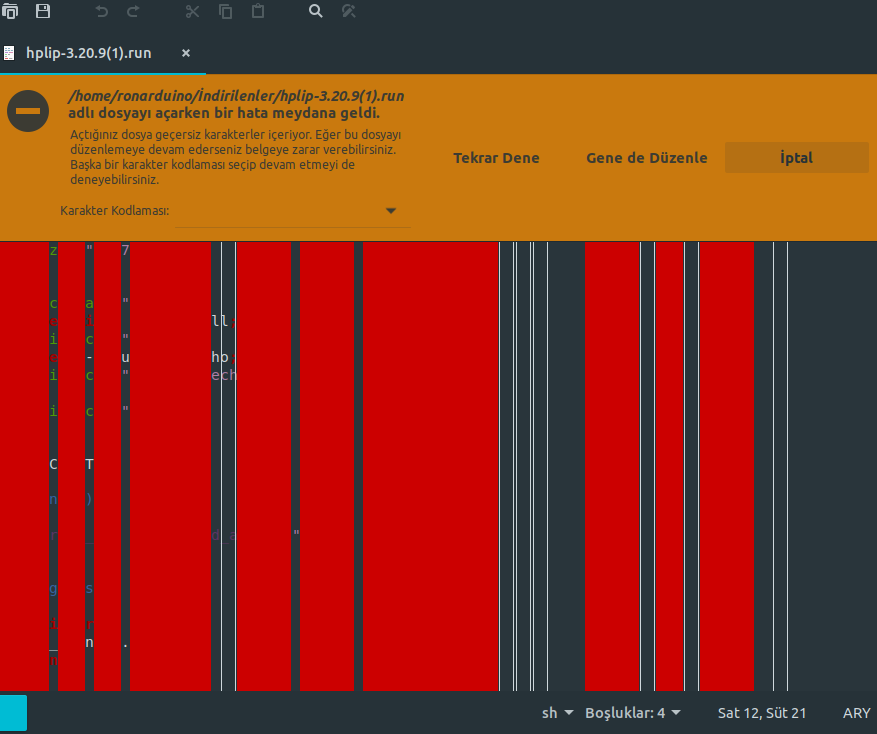Click the paste clipboard icon

[258, 11]
